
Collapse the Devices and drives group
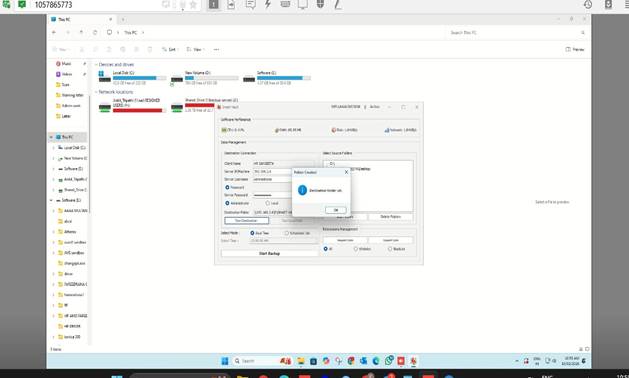point(96,65)
